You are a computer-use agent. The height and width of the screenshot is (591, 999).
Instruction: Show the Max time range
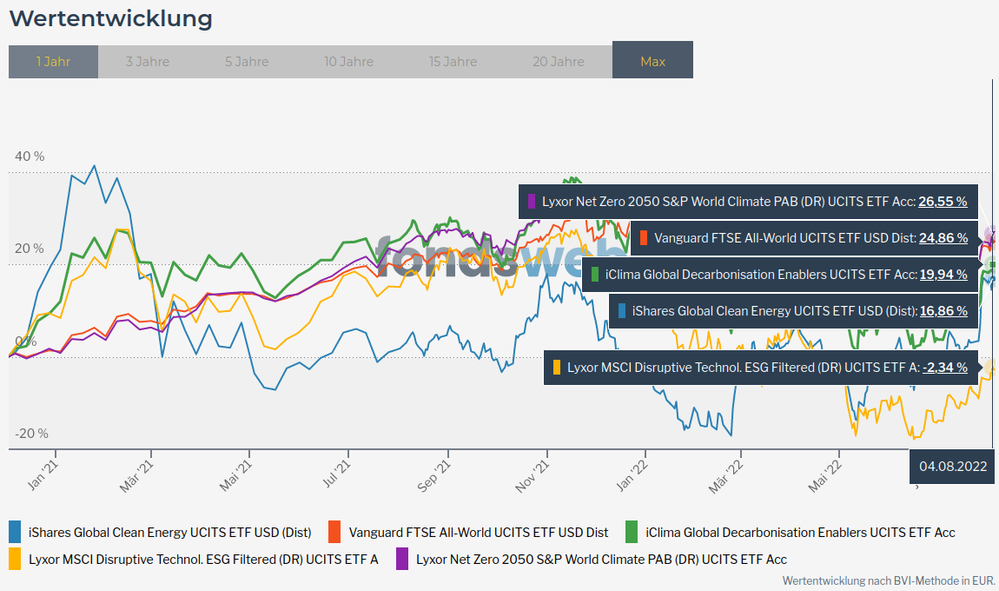652,61
